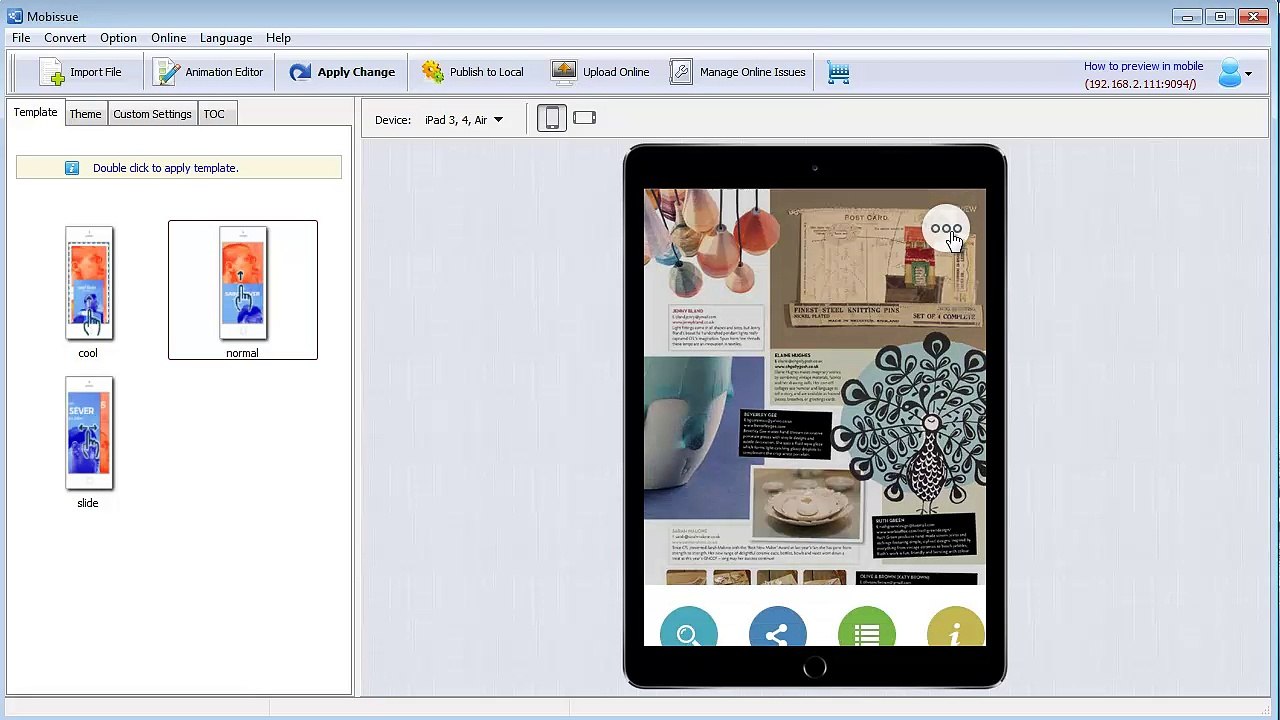Image resolution: width=1280 pixels, height=720 pixels.
Task: Click the blue search circle icon
Action: (x=688, y=627)
